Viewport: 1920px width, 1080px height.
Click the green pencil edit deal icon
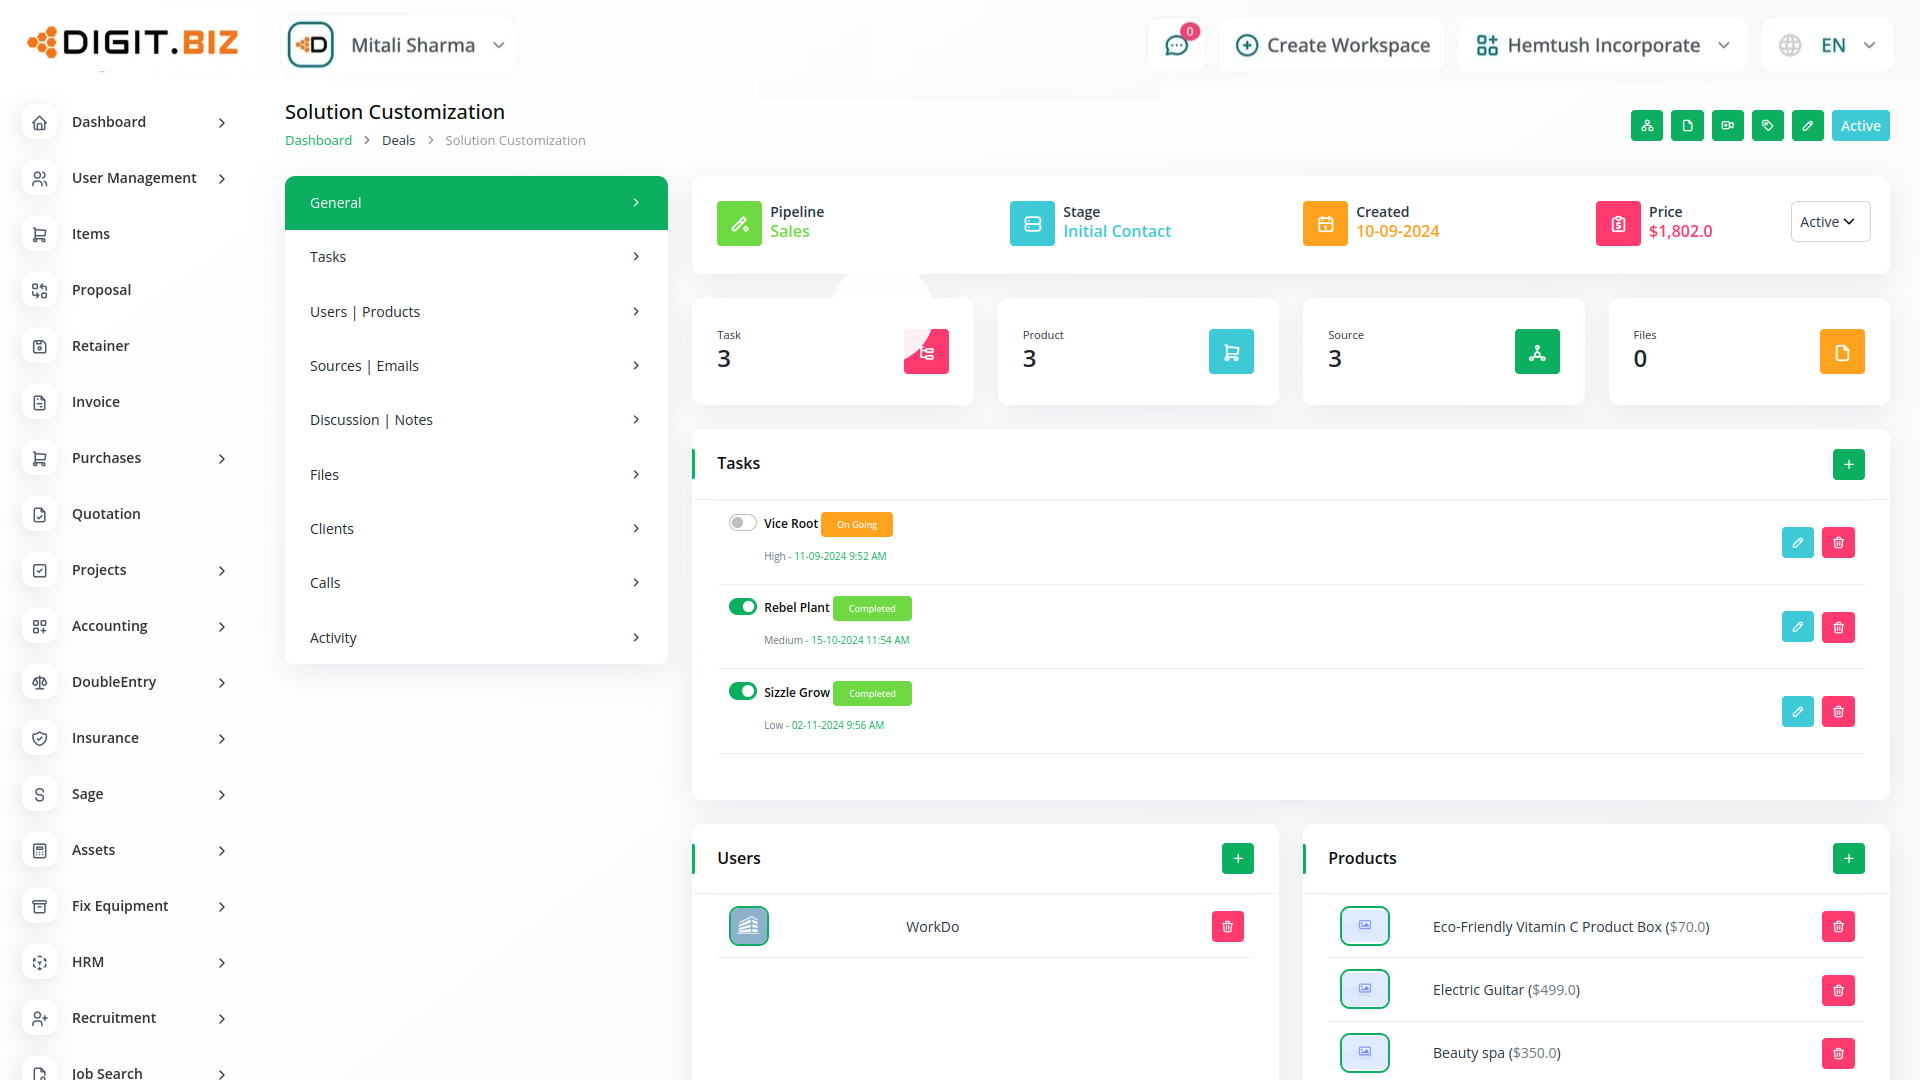pyautogui.click(x=1807, y=126)
